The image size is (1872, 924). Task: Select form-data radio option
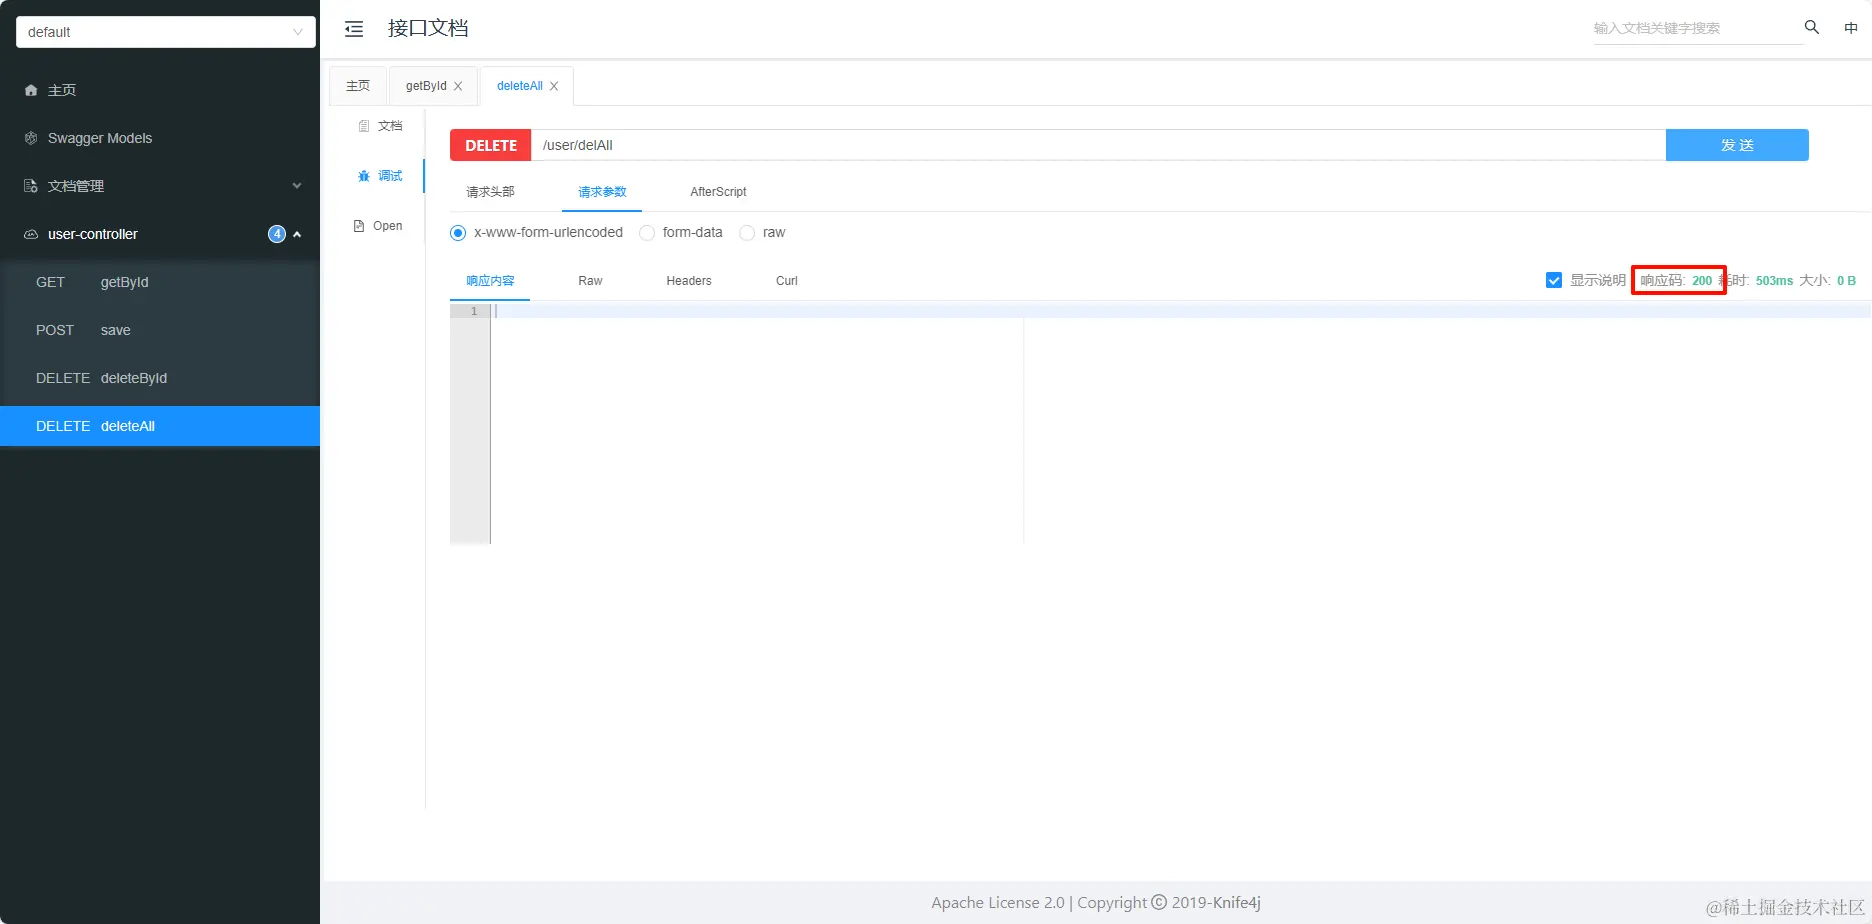647,233
